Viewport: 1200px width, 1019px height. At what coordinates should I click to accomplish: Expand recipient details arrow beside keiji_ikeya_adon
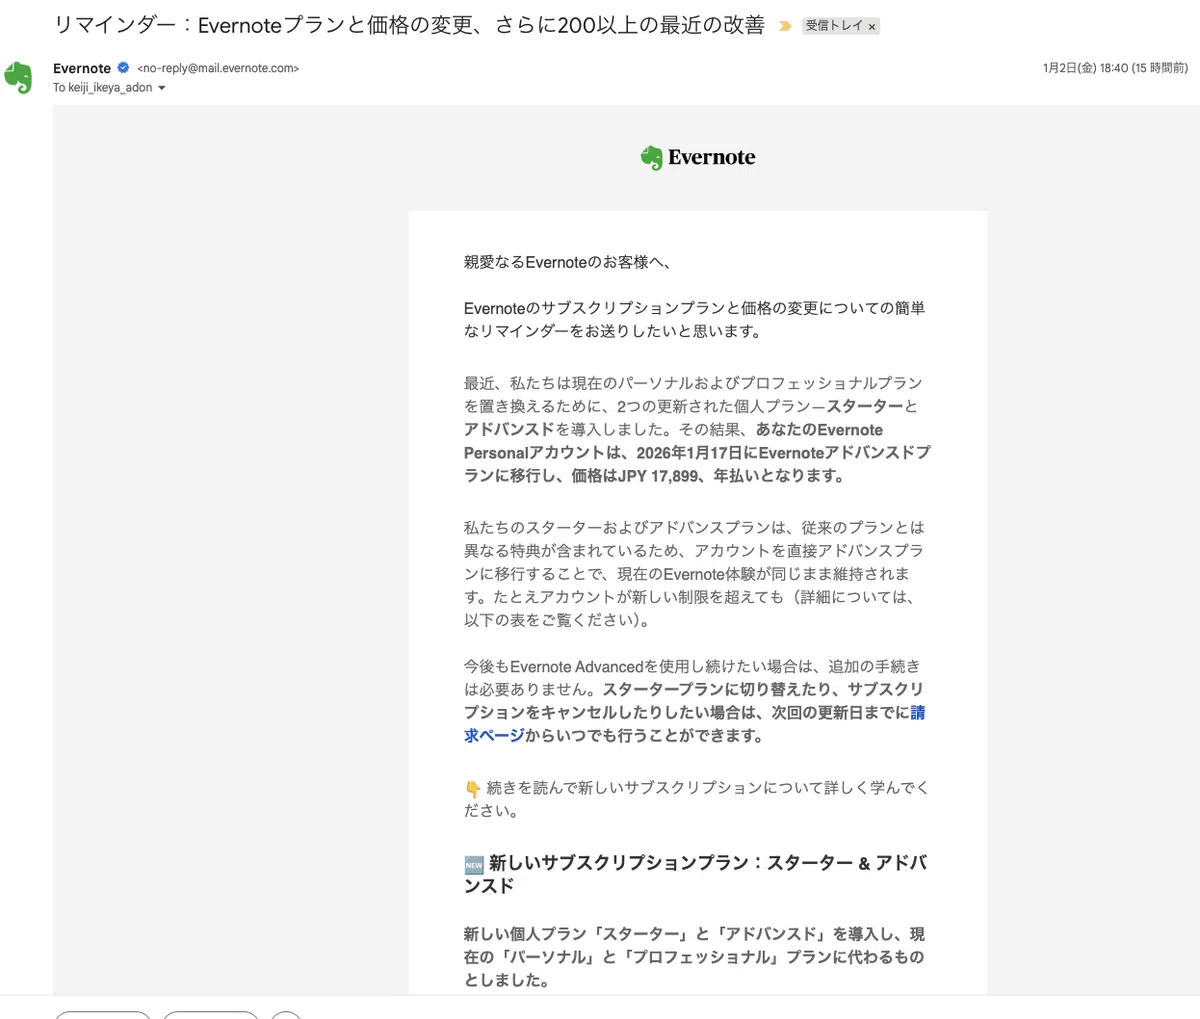162,88
